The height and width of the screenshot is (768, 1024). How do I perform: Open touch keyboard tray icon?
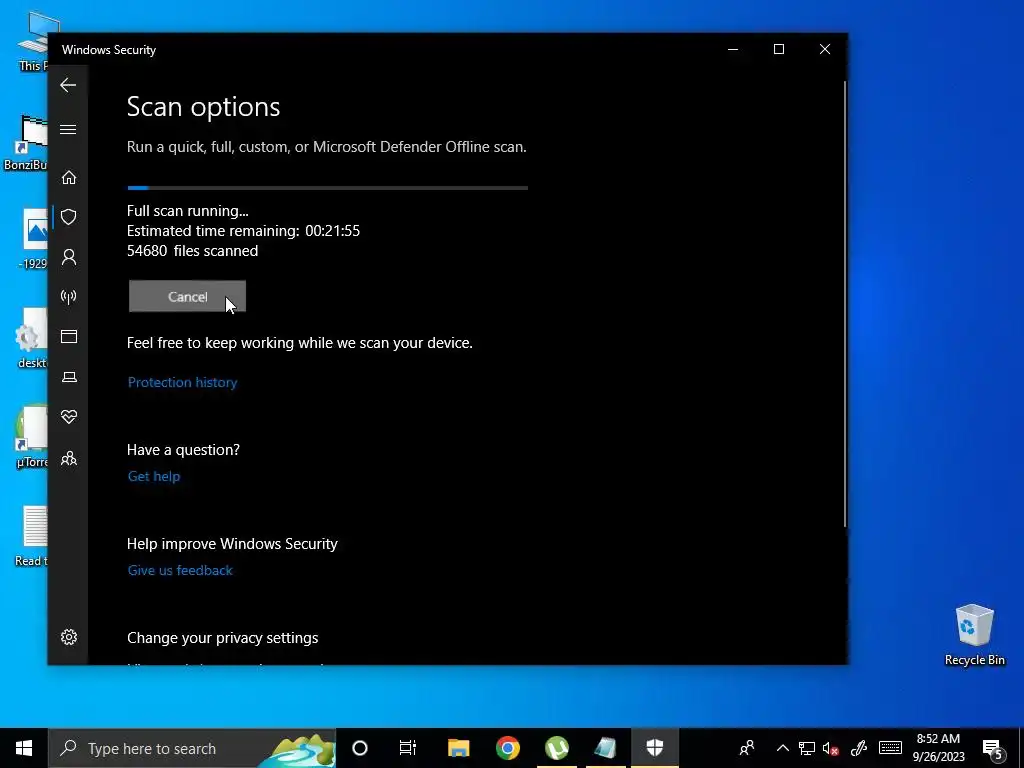point(890,748)
